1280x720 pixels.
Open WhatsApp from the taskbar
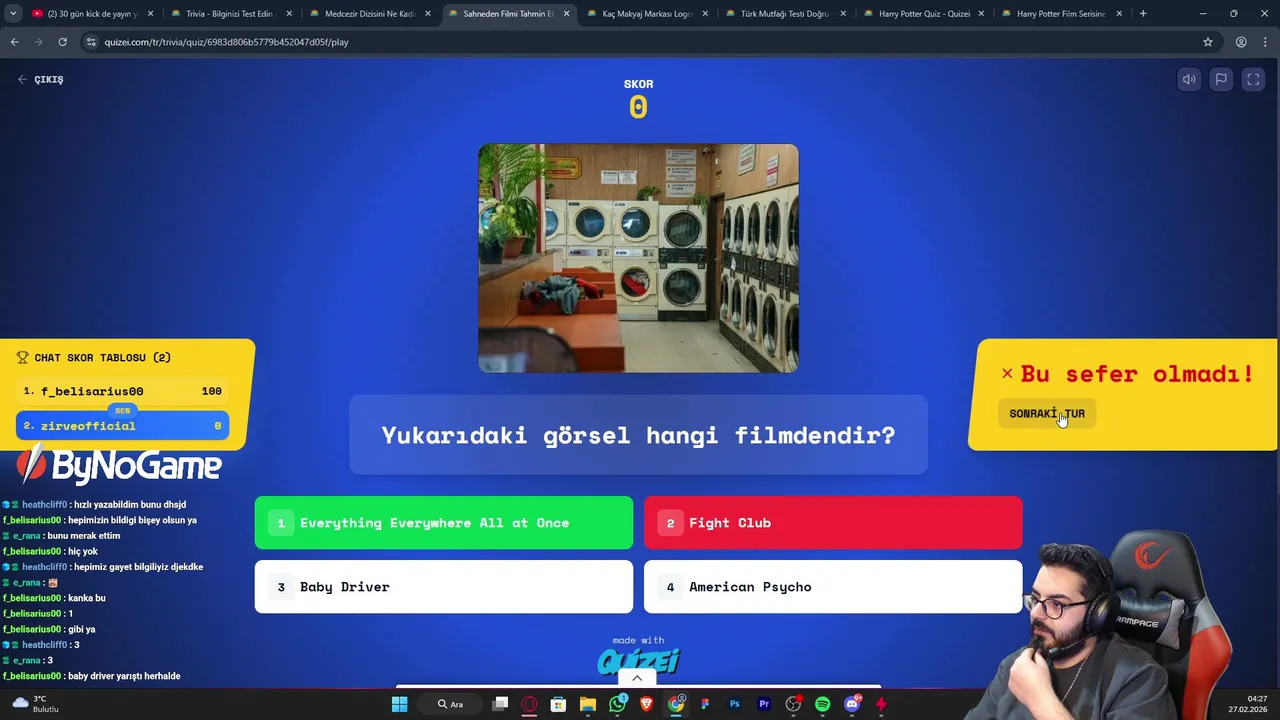[x=617, y=704]
